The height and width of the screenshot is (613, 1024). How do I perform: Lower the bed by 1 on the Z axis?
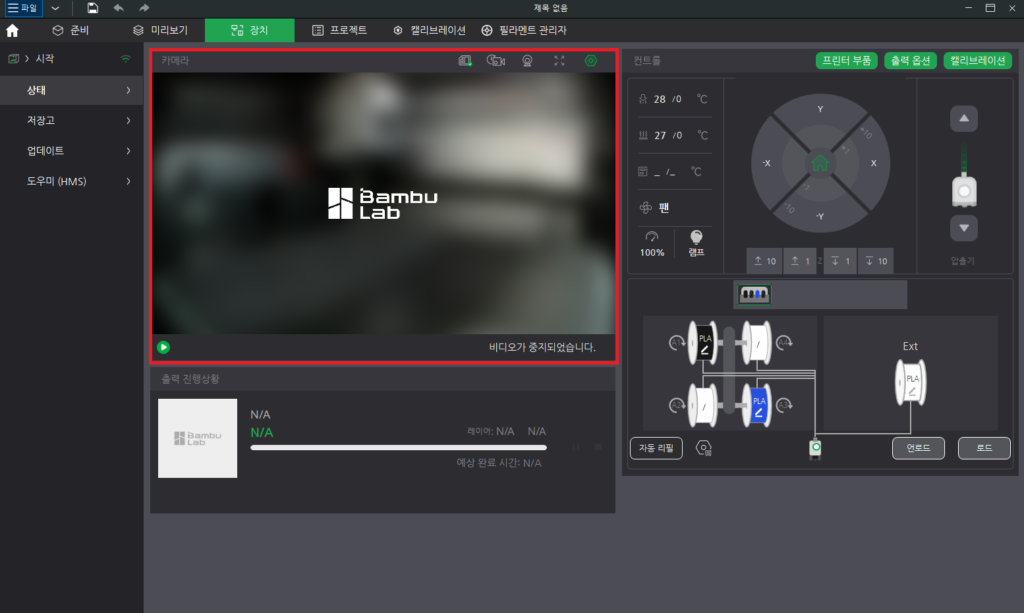pos(840,261)
